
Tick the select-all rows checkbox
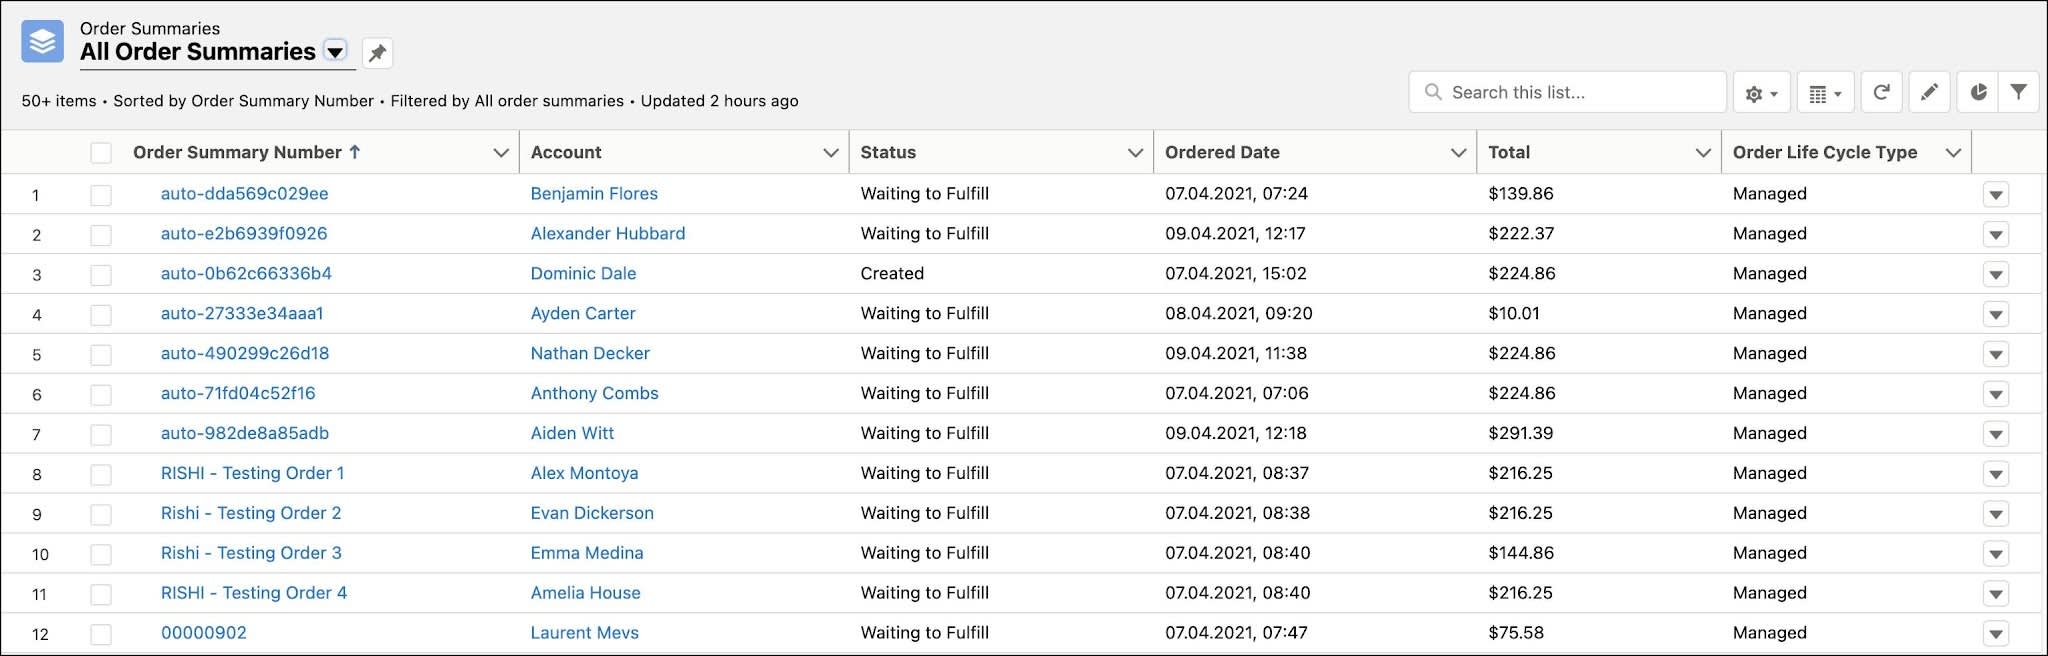(x=101, y=153)
